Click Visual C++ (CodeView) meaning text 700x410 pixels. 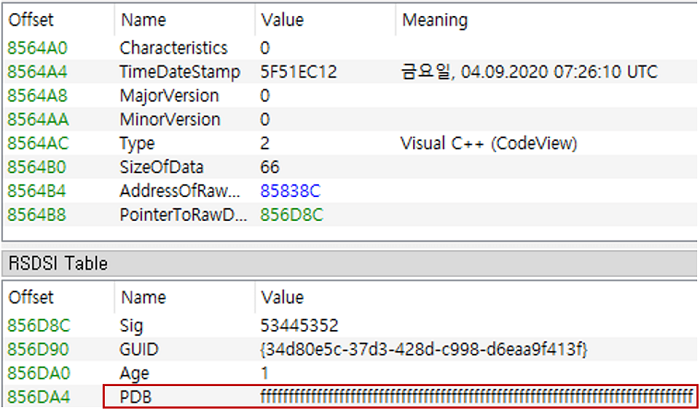point(489,143)
